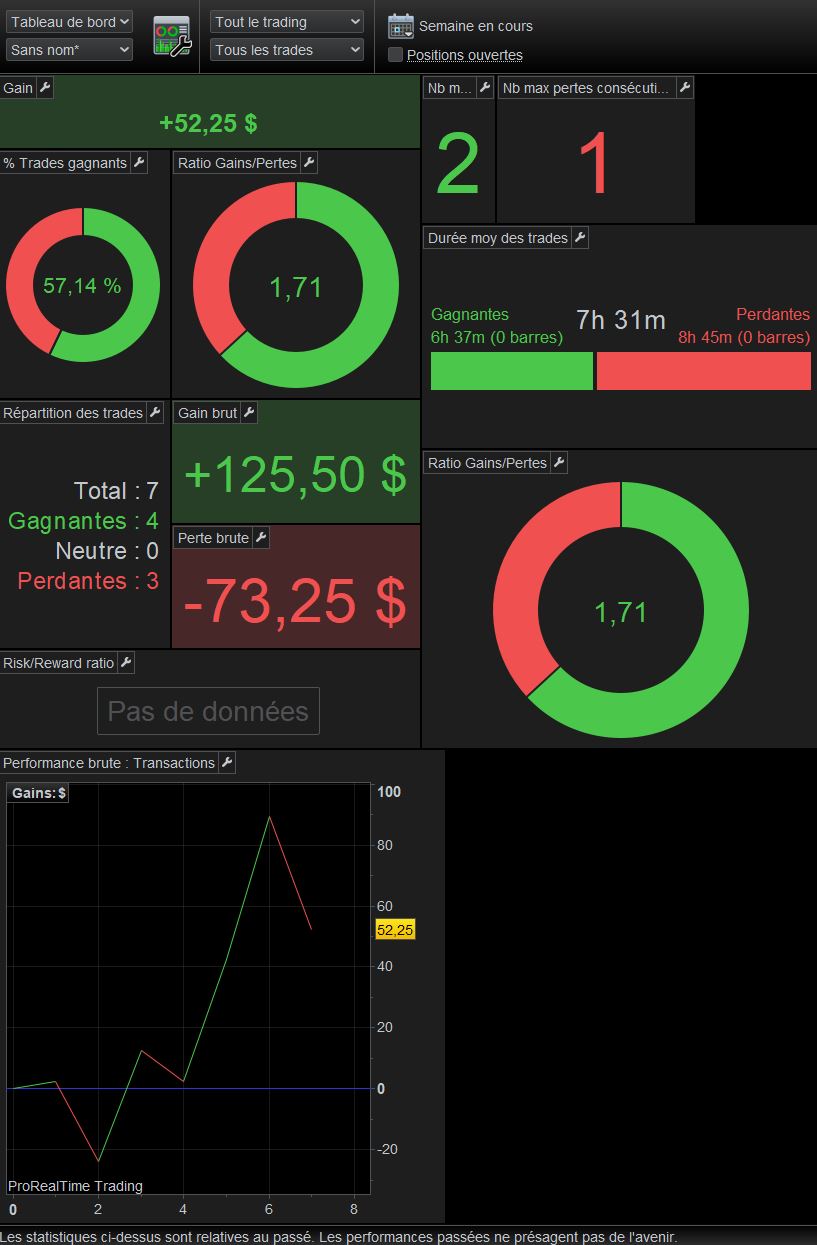Open wrench settings for small Ratio Gains/Pertes panel
Viewport: 817px width, 1245px height.
point(309,163)
